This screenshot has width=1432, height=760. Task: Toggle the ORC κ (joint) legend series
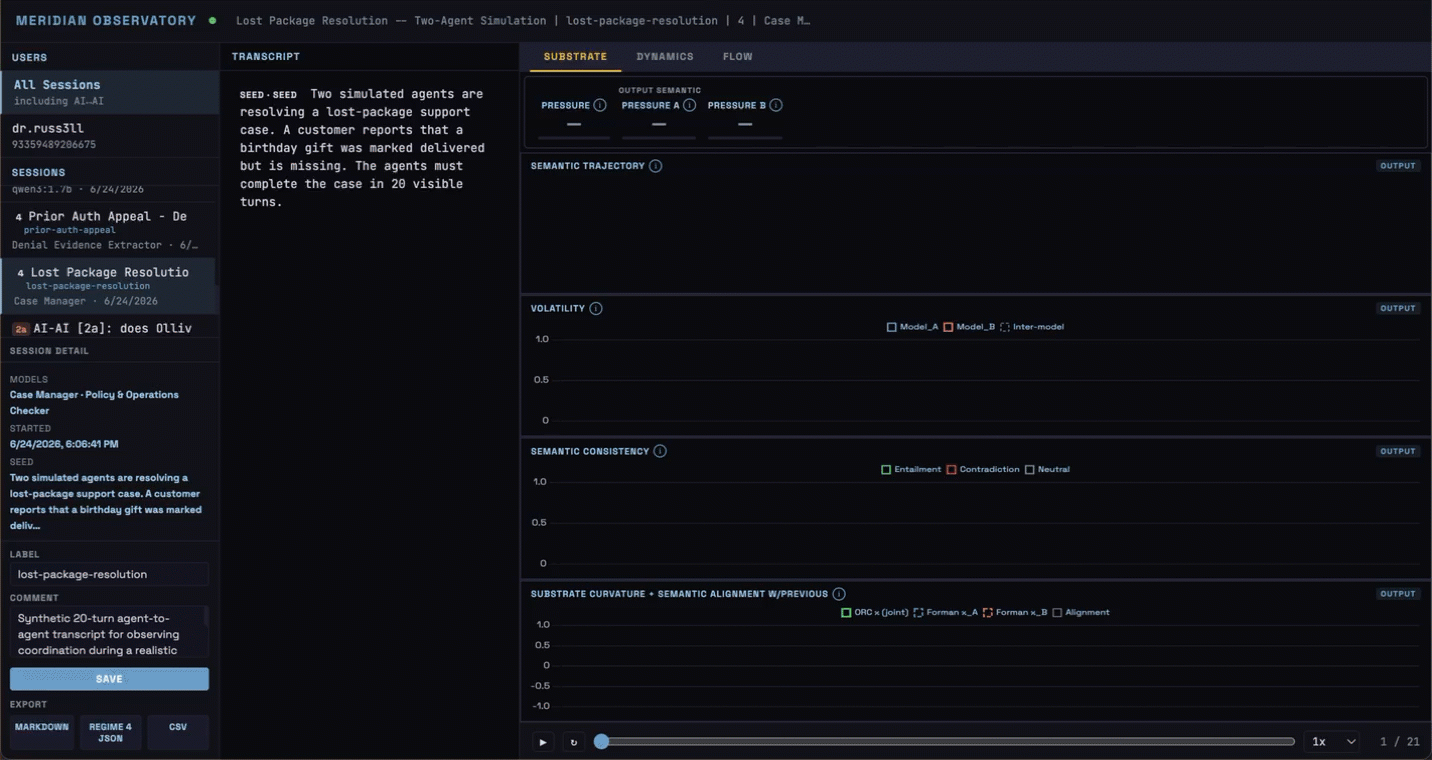(875, 612)
